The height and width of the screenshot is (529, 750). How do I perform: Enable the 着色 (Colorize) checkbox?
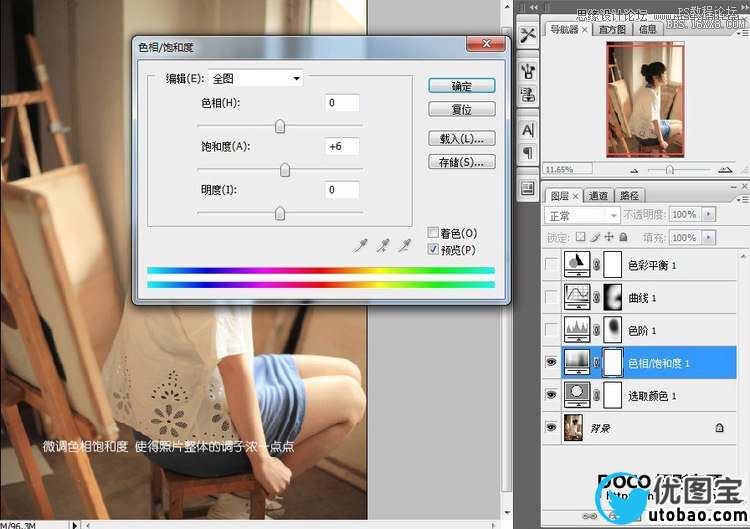[x=433, y=233]
